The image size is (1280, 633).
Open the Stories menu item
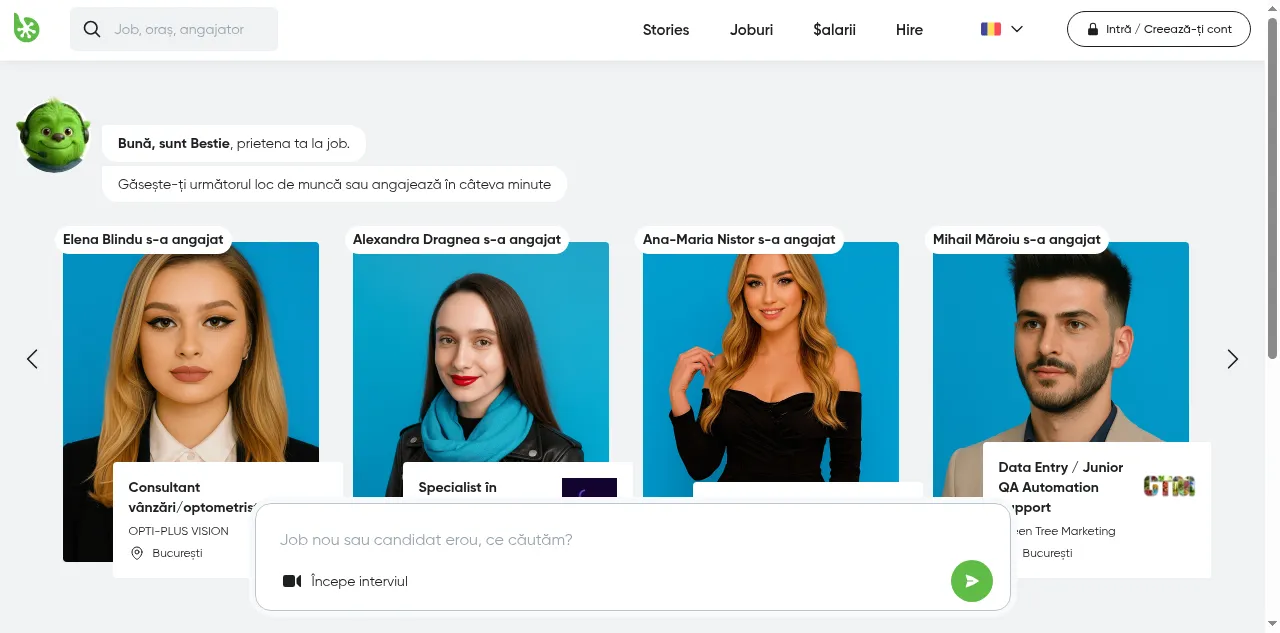[x=666, y=30]
